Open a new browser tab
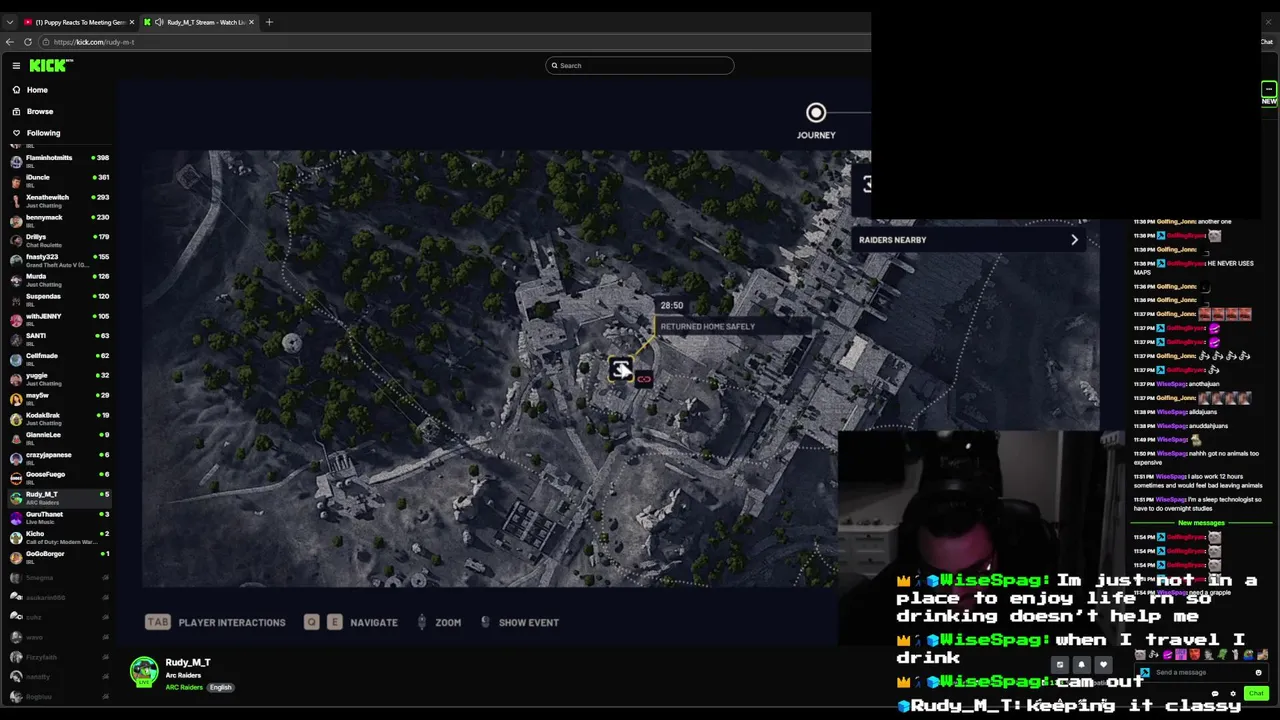This screenshot has height=720, width=1280. click(269, 22)
